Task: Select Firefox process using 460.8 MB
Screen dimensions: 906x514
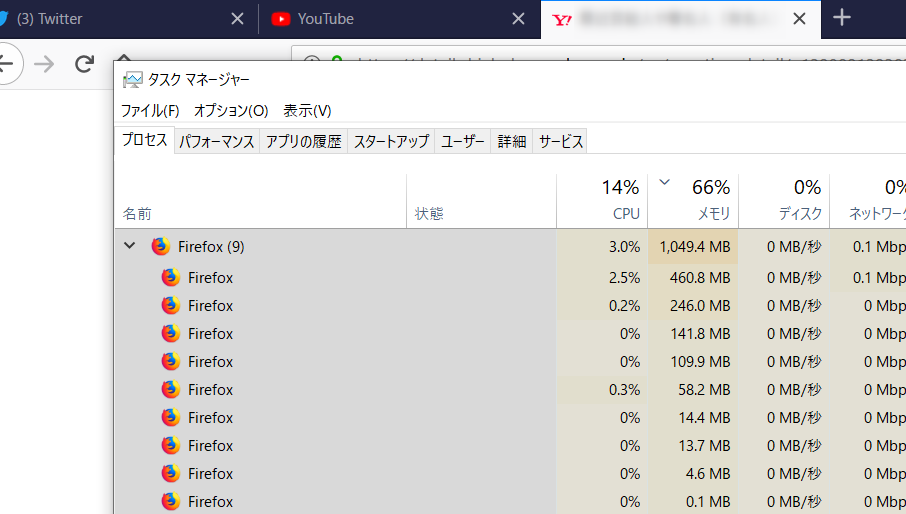Action: (x=510, y=278)
